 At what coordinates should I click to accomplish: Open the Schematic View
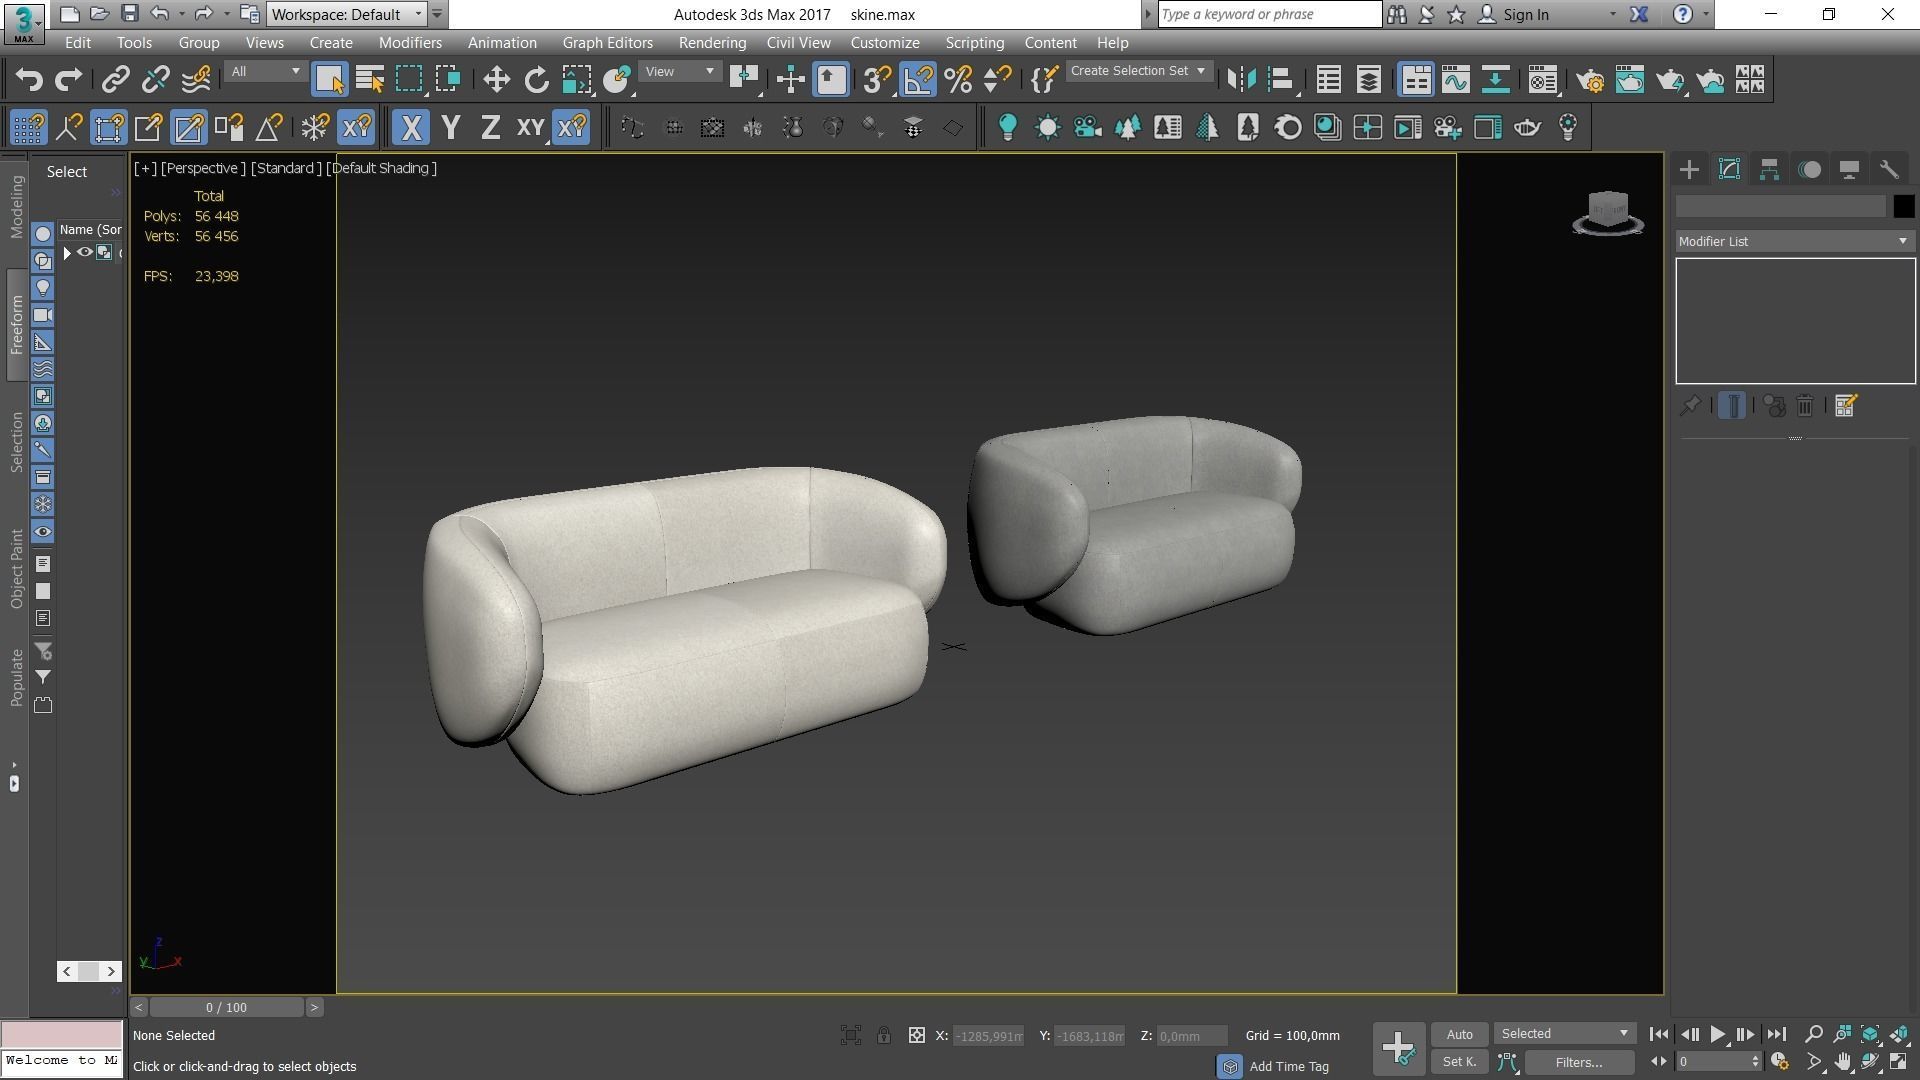point(1496,79)
